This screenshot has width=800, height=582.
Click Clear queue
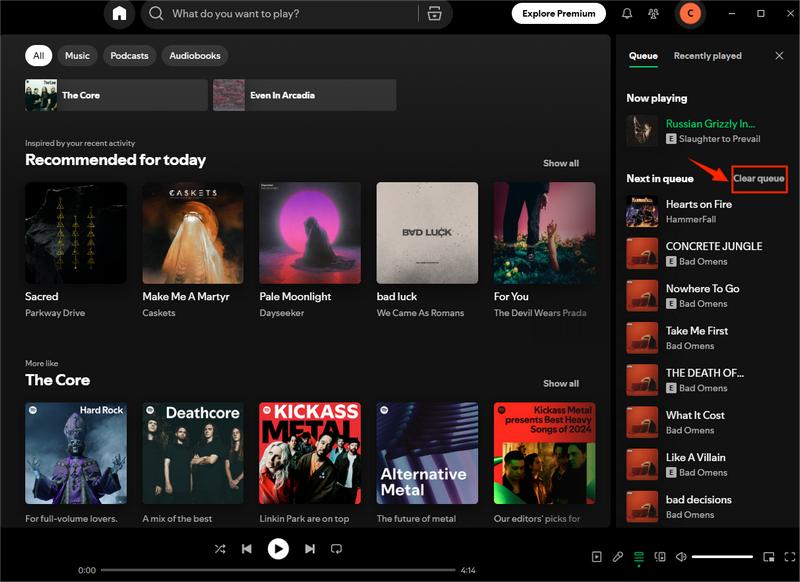pyautogui.click(x=759, y=179)
